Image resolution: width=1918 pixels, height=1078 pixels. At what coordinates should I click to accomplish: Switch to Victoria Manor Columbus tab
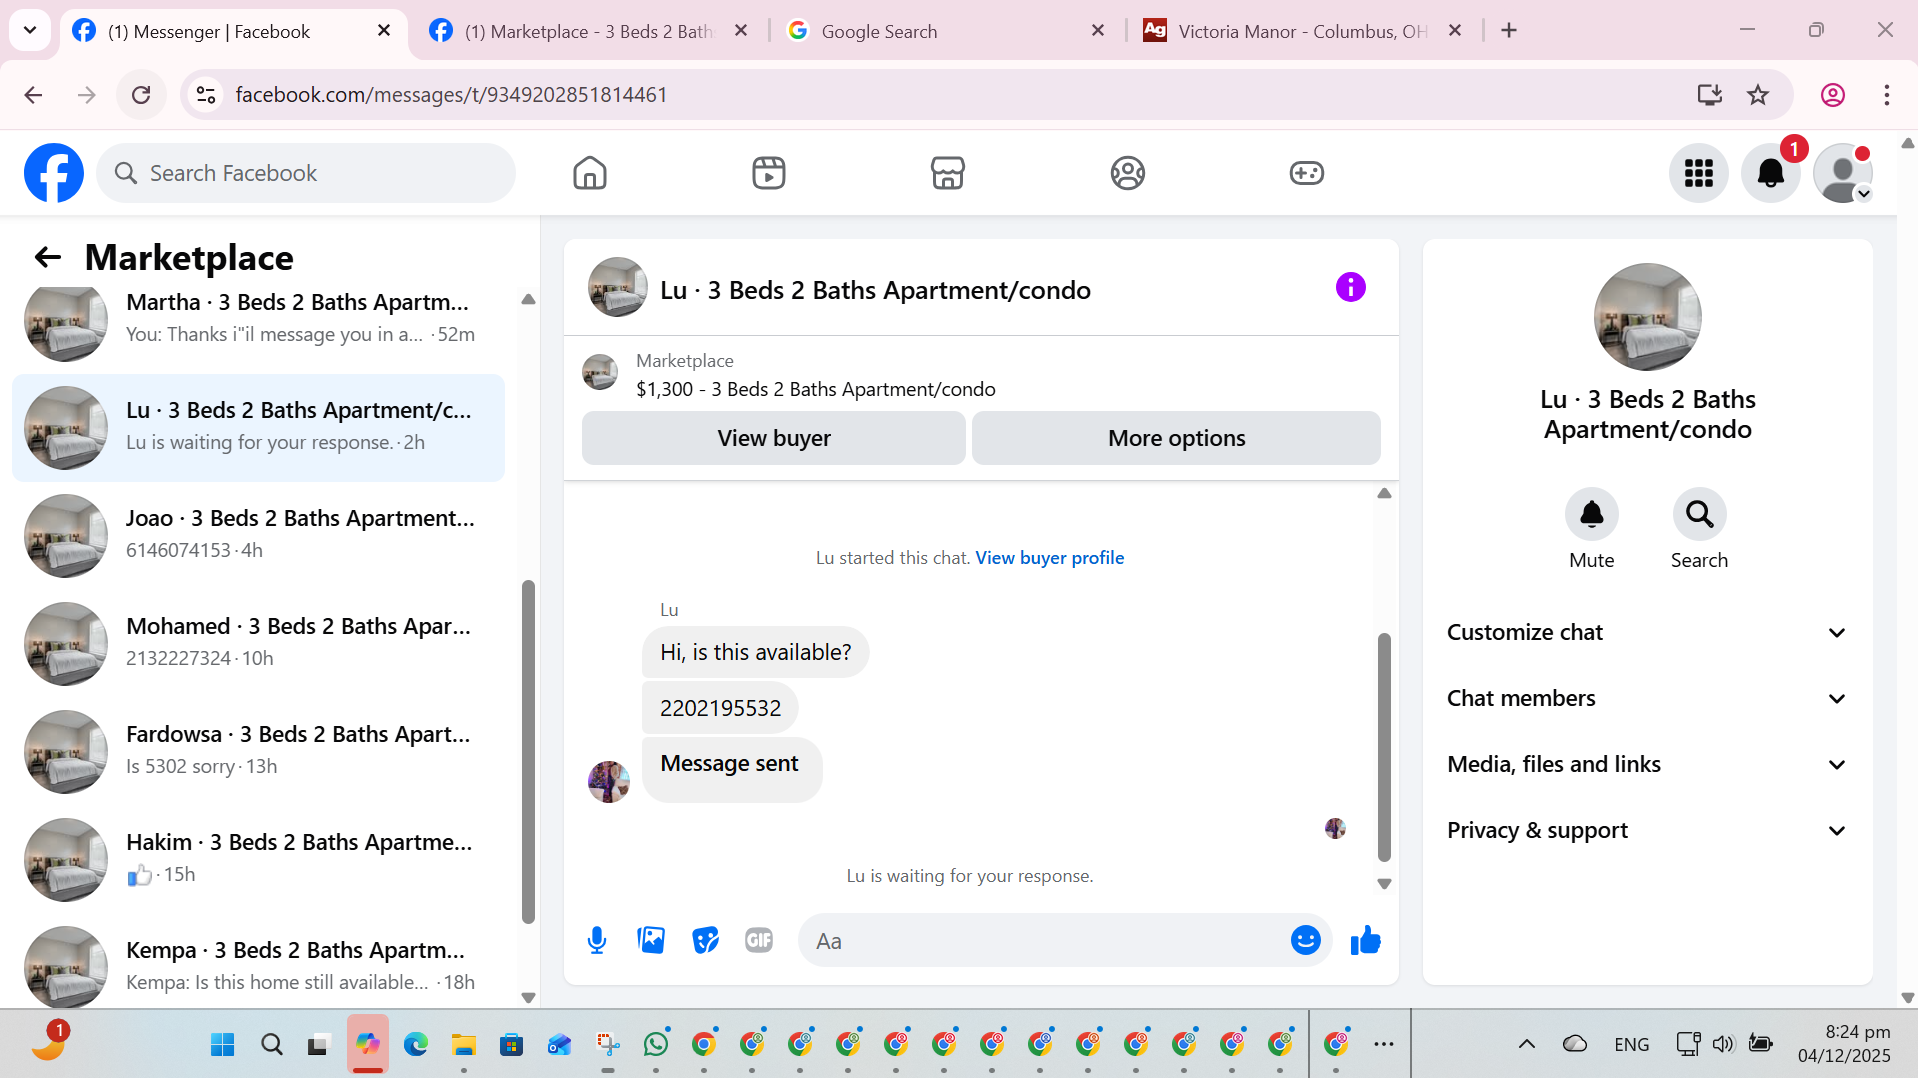pyautogui.click(x=1302, y=31)
